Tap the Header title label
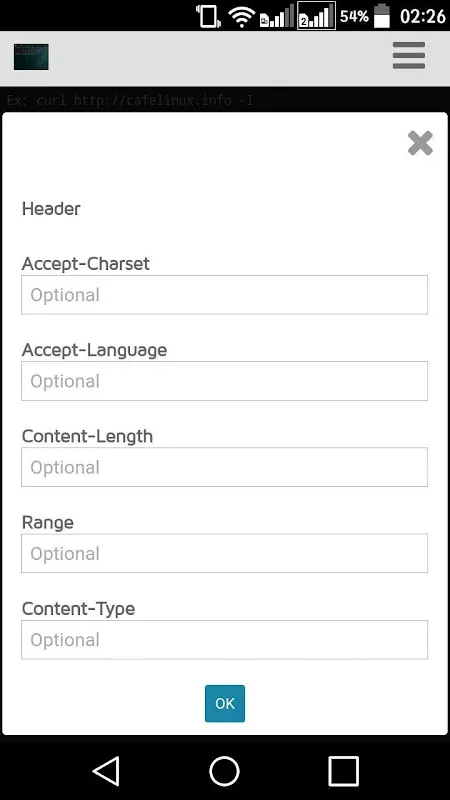450x800 pixels. point(51,209)
